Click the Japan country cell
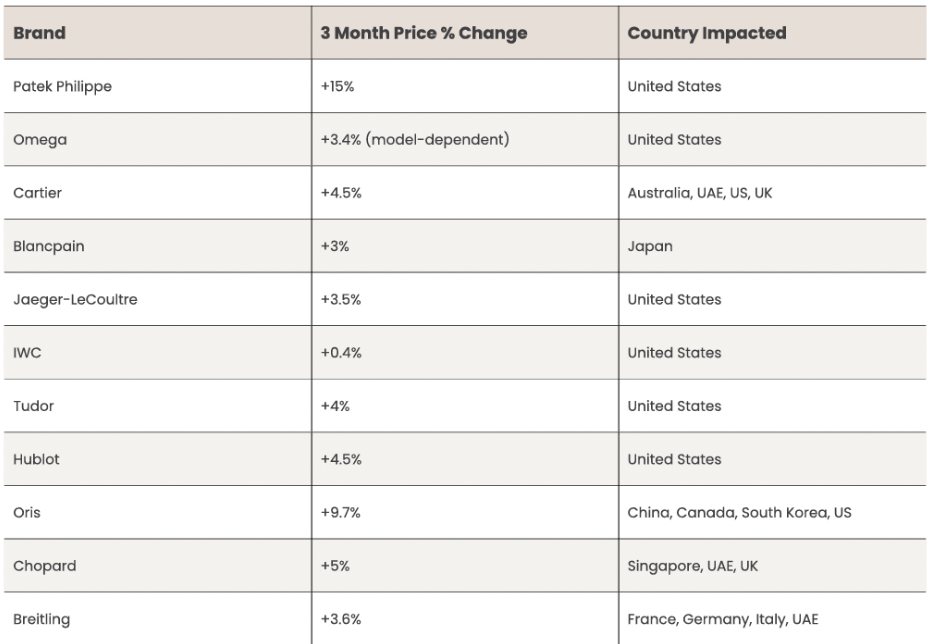This screenshot has height=644, width=928. 650,246
